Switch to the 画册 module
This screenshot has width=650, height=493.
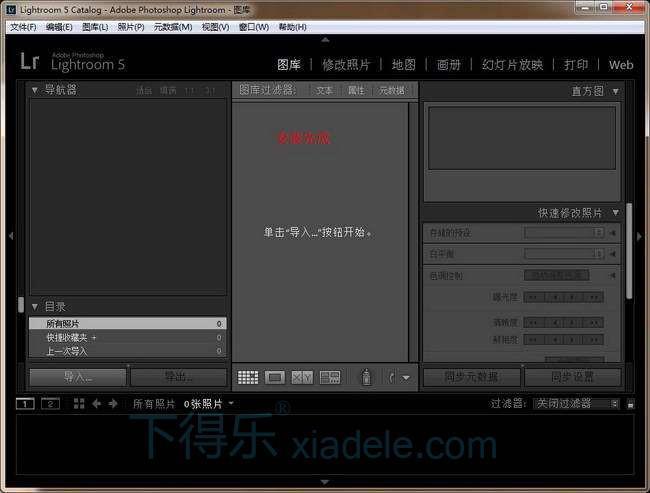449,65
